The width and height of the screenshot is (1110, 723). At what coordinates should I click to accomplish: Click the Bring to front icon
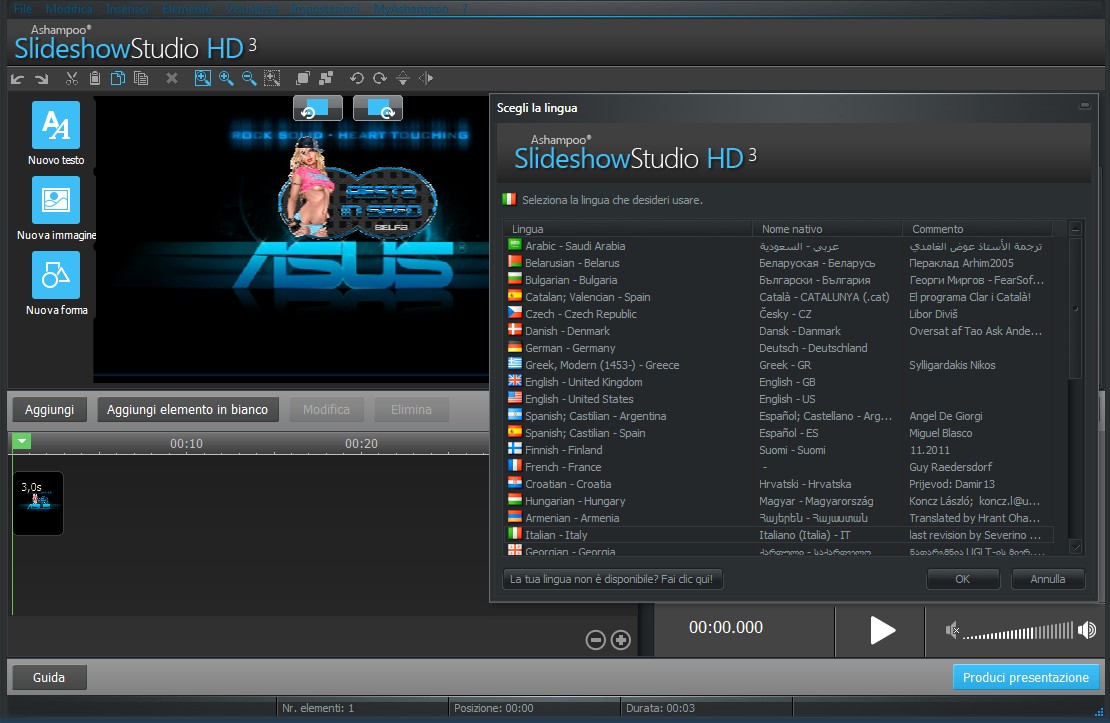click(303, 79)
